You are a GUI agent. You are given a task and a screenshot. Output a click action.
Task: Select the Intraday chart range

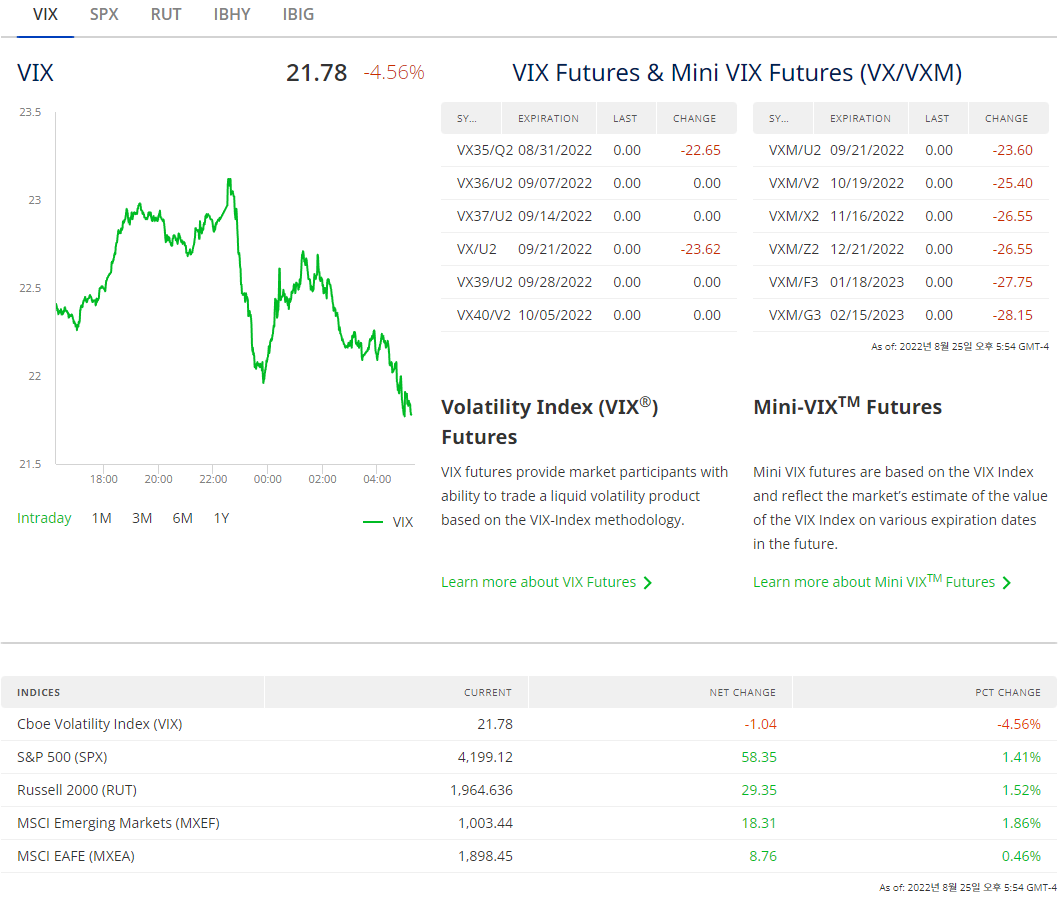tap(44, 518)
